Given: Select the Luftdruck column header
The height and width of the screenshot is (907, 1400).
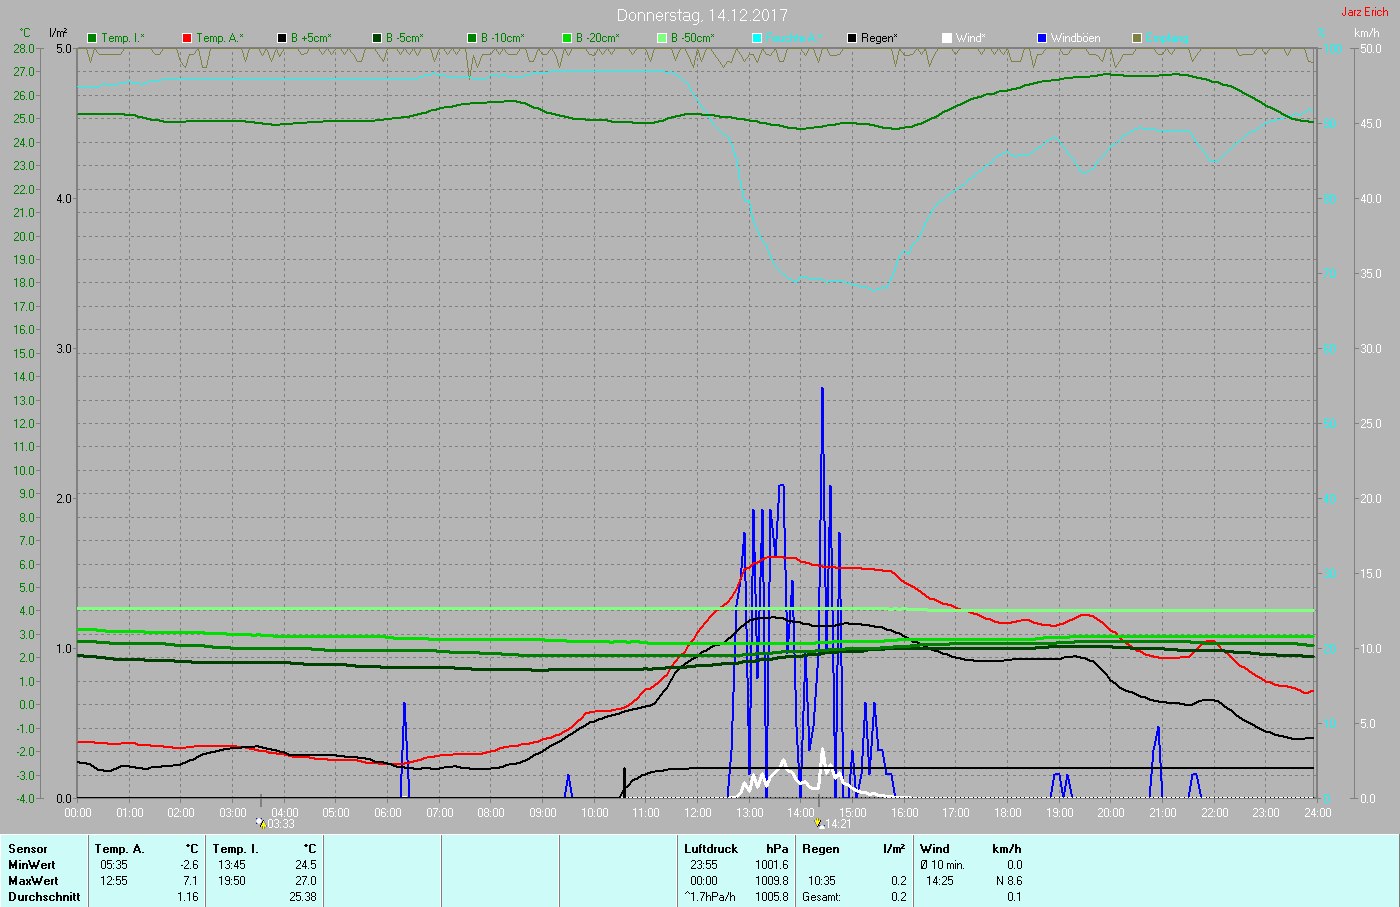Looking at the screenshot, I should pos(710,849).
